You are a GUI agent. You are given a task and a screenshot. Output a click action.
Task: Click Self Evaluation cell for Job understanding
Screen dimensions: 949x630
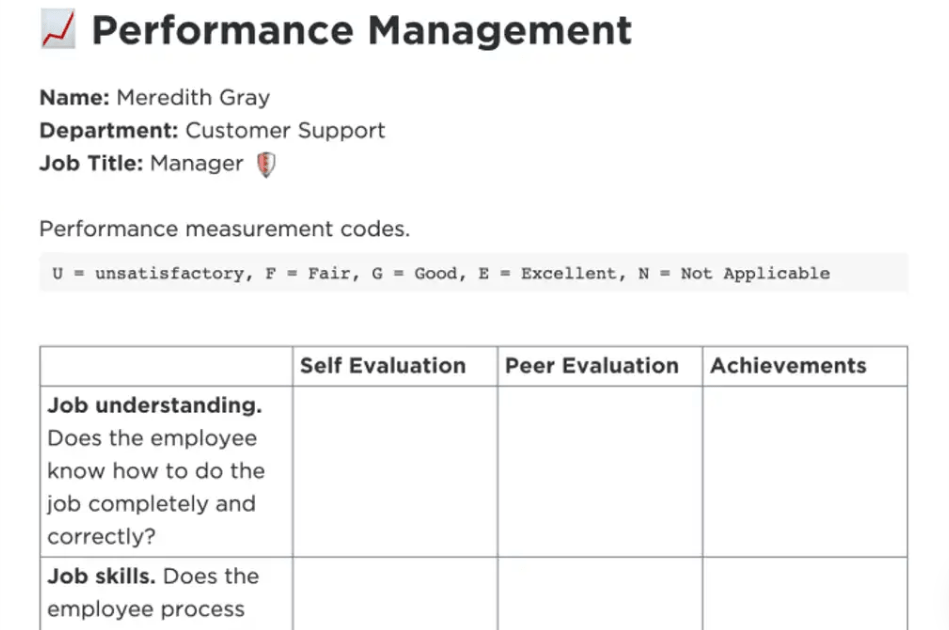(x=395, y=471)
